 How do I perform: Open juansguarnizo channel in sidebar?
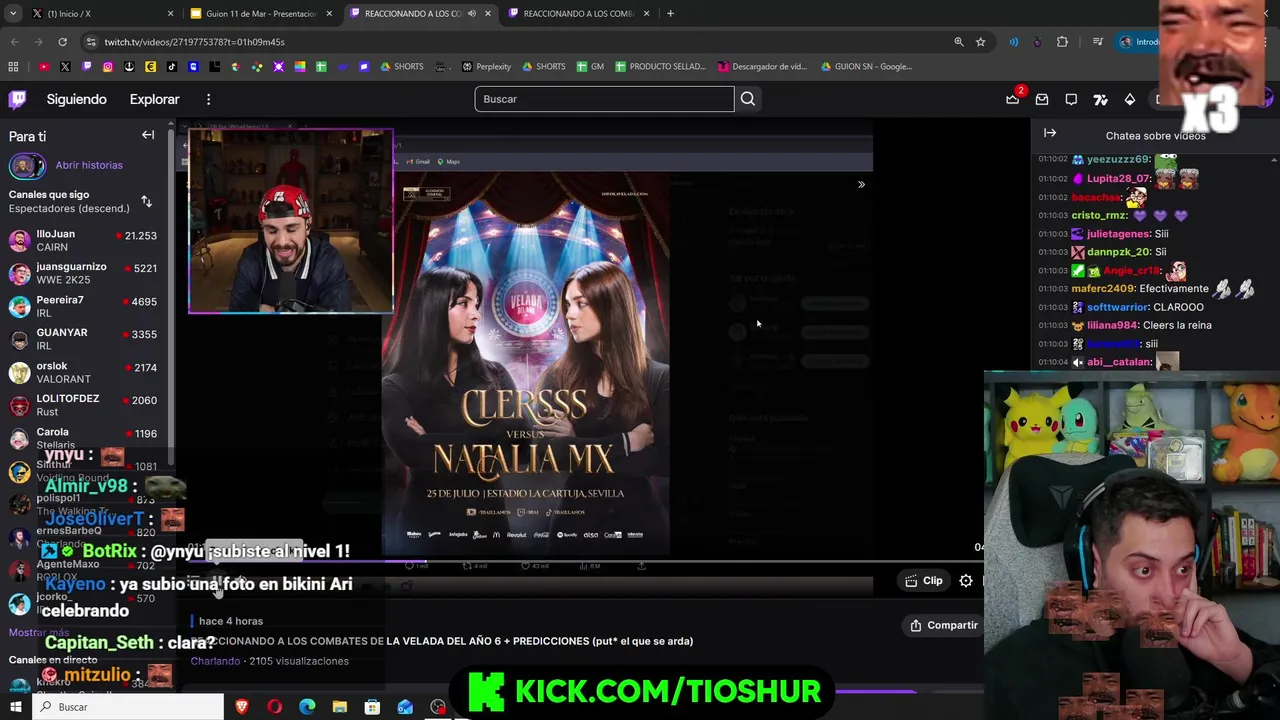(83, 273)
